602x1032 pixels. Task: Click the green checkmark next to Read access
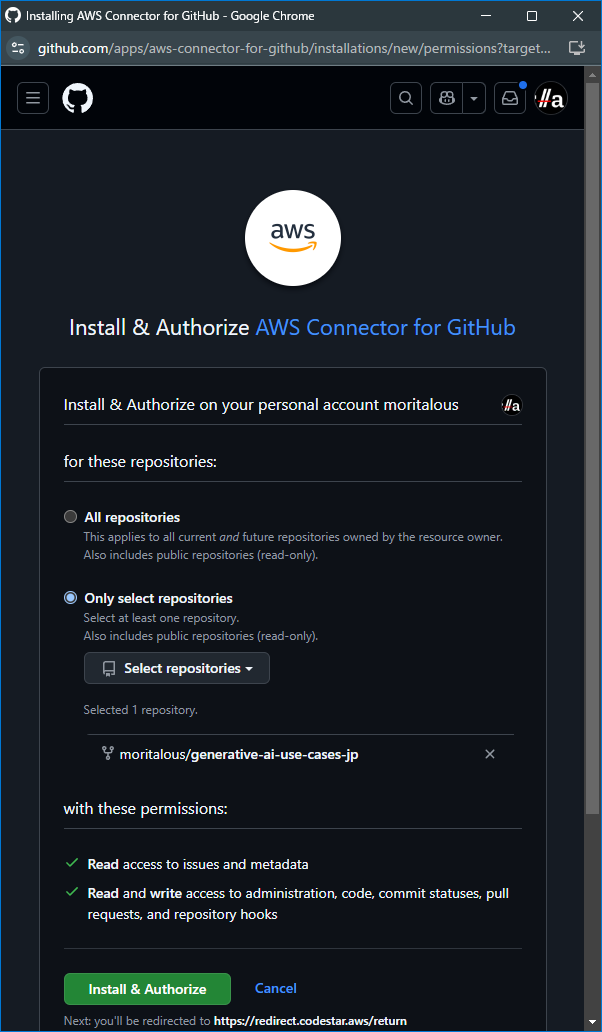tap(71, 864)
